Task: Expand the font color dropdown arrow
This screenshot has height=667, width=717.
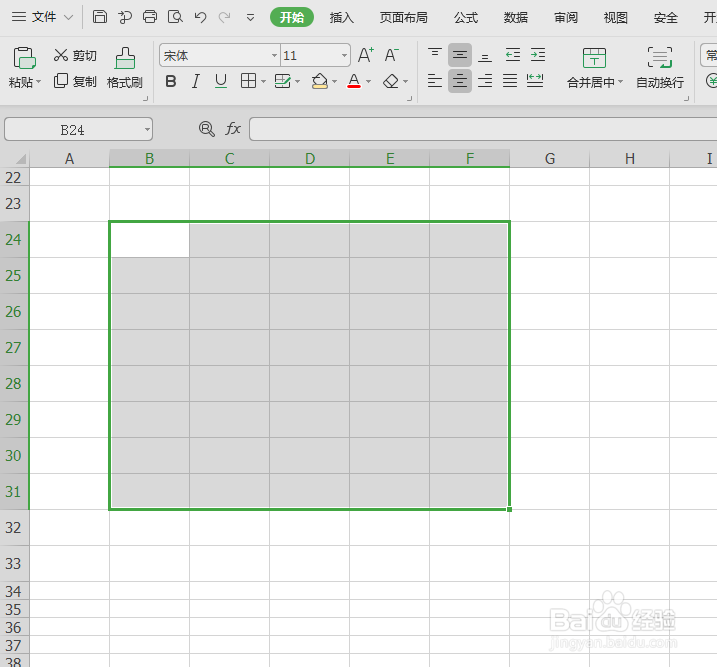Action: click(x=369, y=82)
